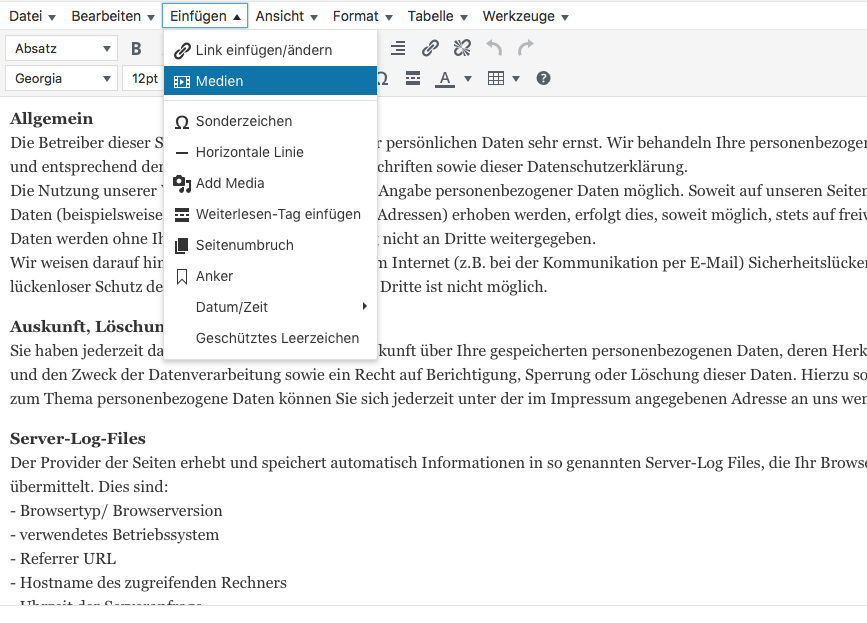The height and width of the screenshot is (623, 867).
Task: Choose Add Media menu entry
Action: pyautogui.click(x=270, y=183)
